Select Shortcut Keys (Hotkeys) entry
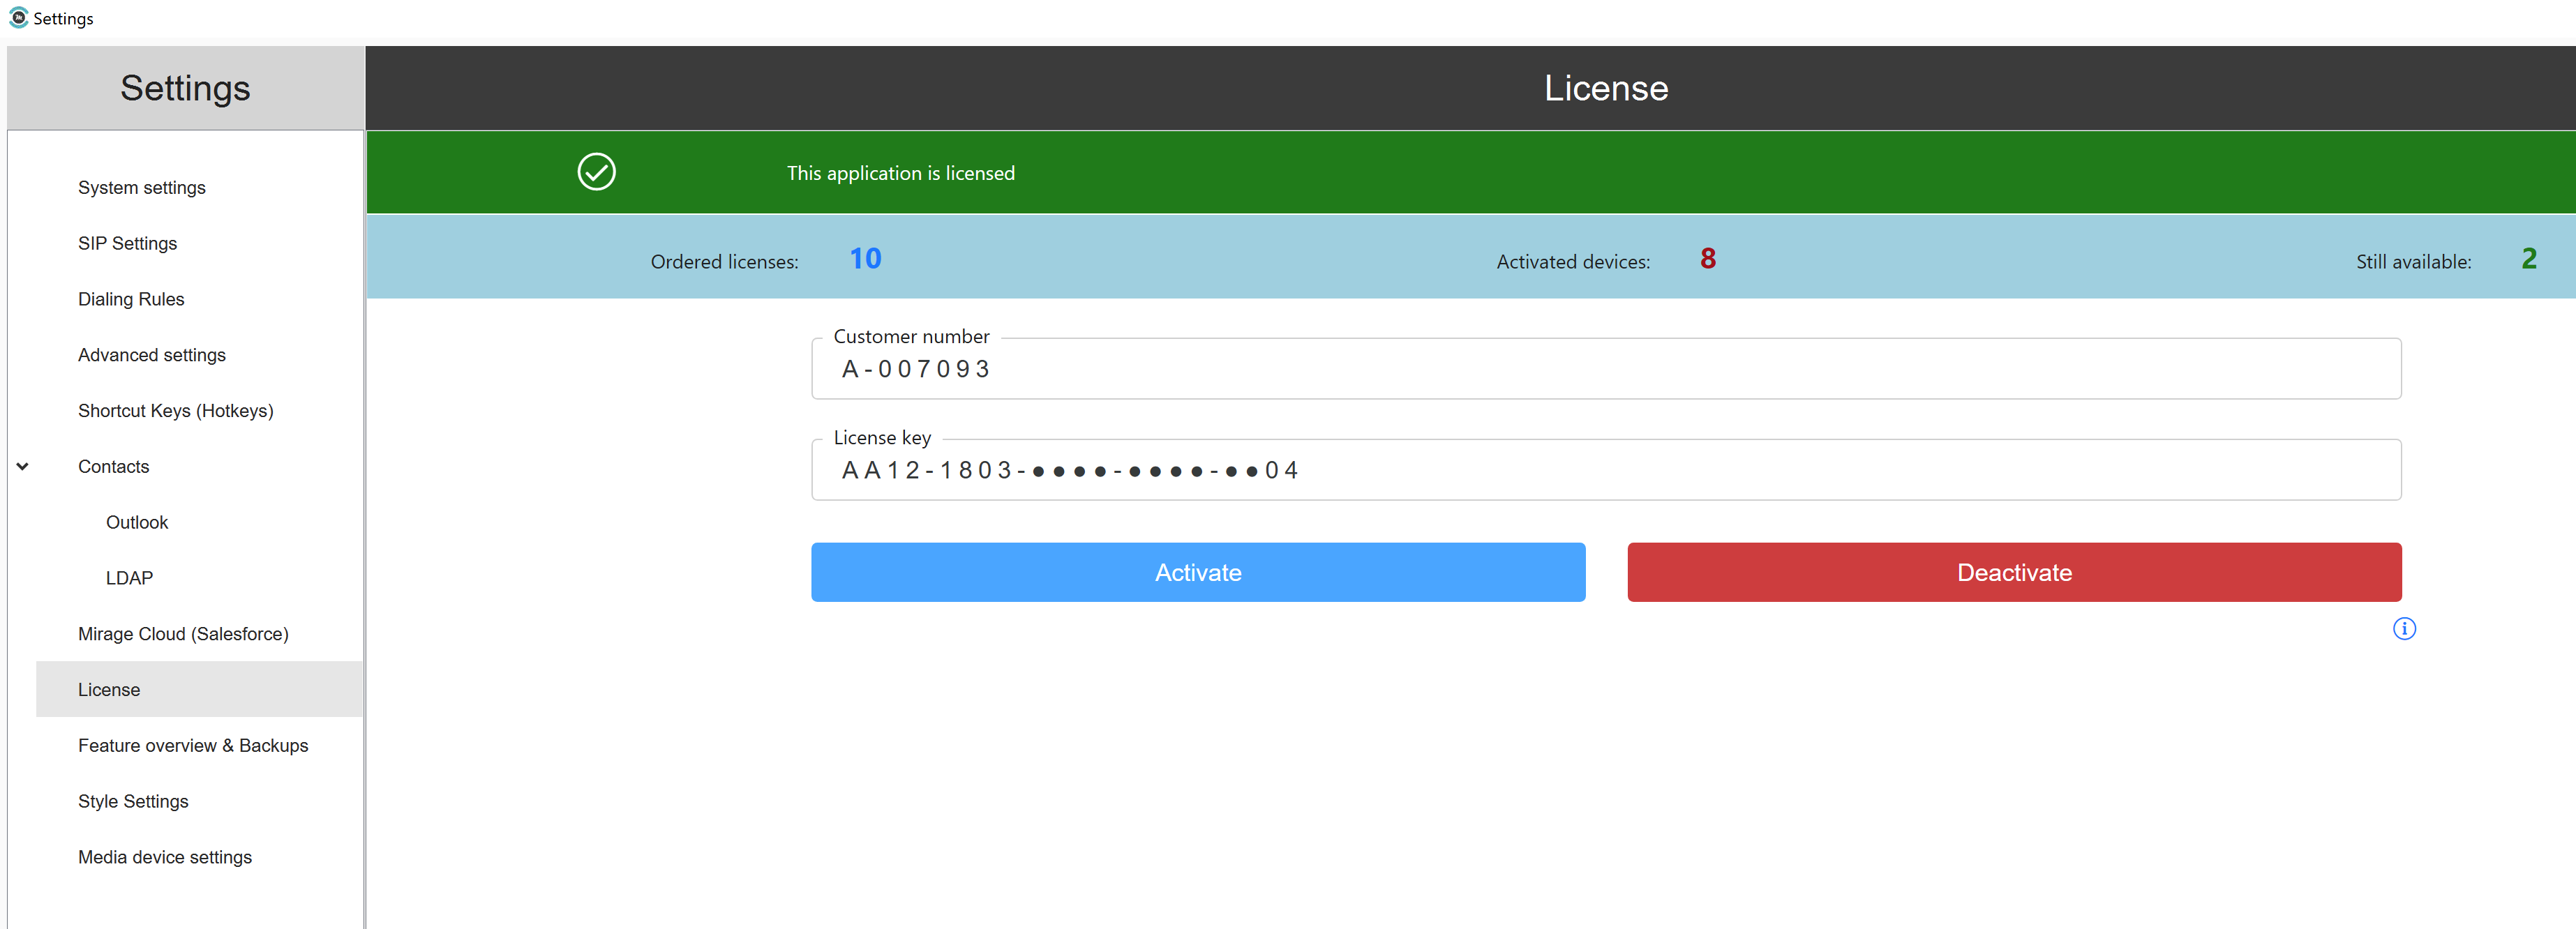The height and width of the screenshot is (929, 2576). coord(176,411)
